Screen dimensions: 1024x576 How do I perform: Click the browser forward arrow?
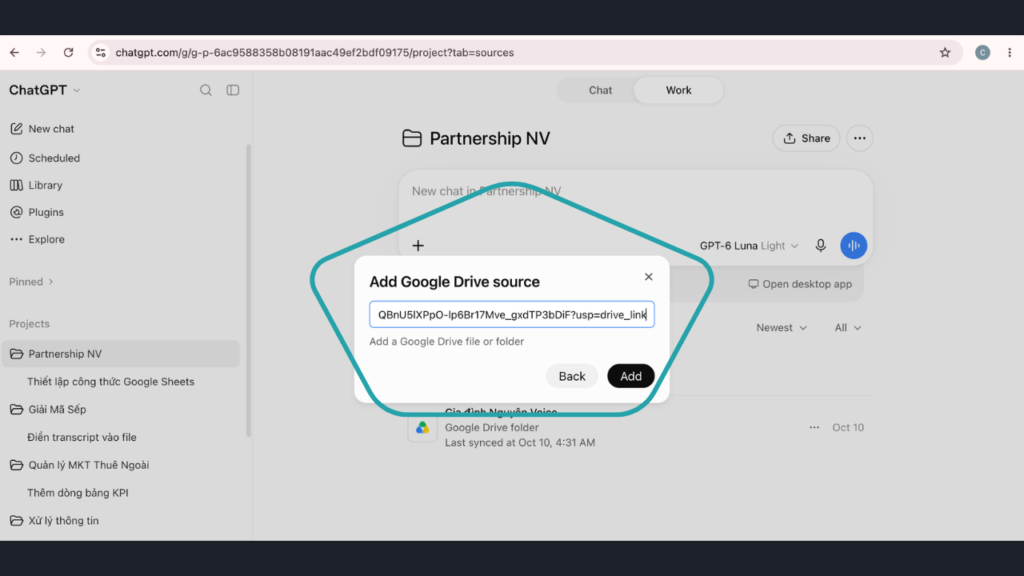click(41, 52)
